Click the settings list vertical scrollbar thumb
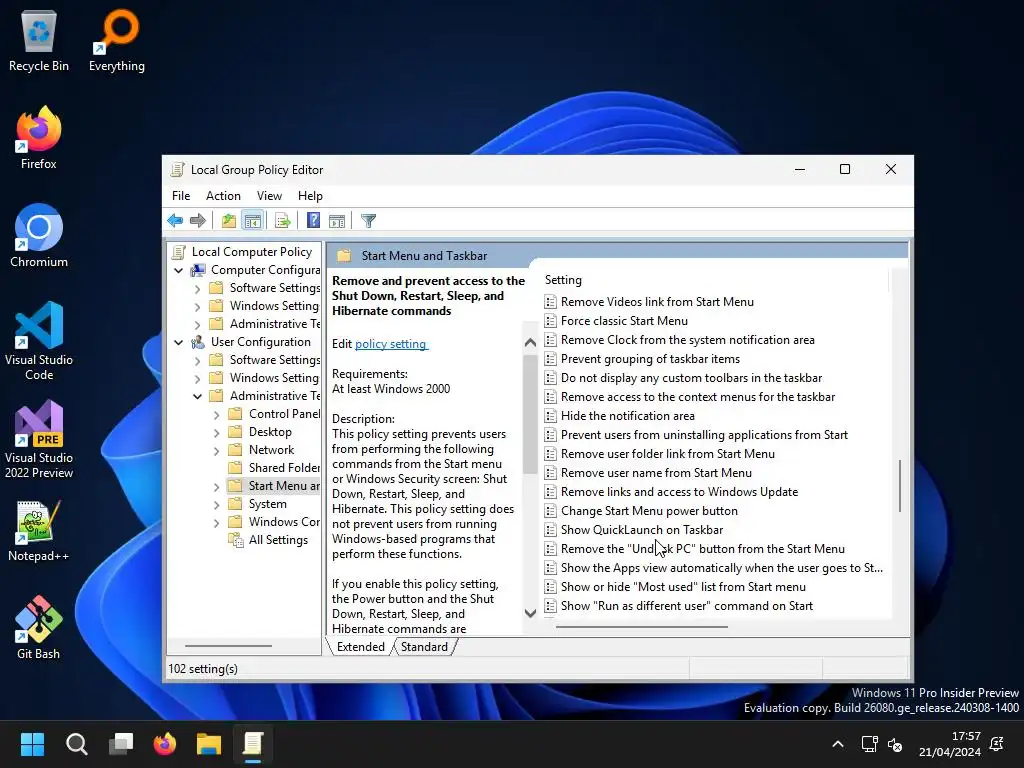Image resolution: width=1024 pixels, height=768 pixels. [900, 486]
